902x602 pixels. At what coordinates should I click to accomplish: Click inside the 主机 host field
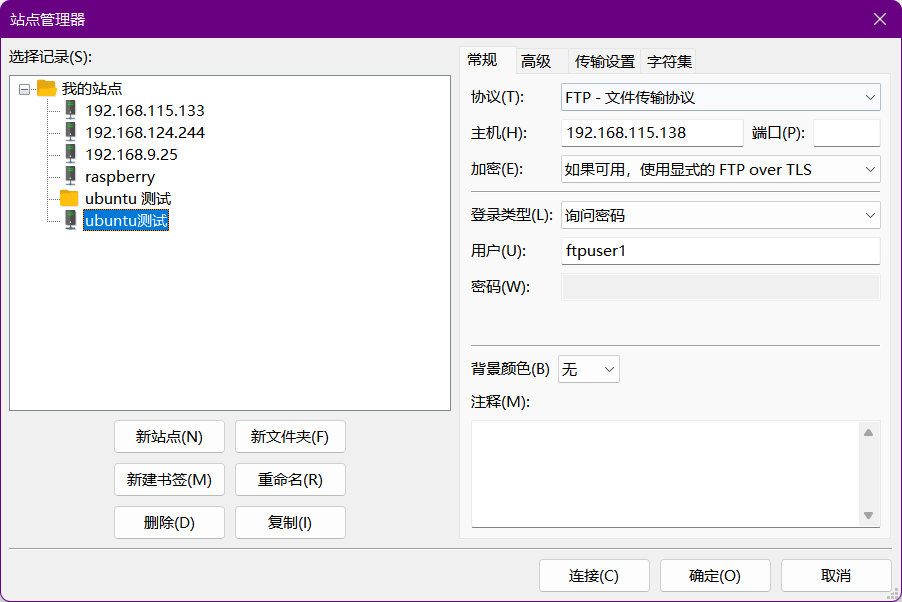[652, 132]
